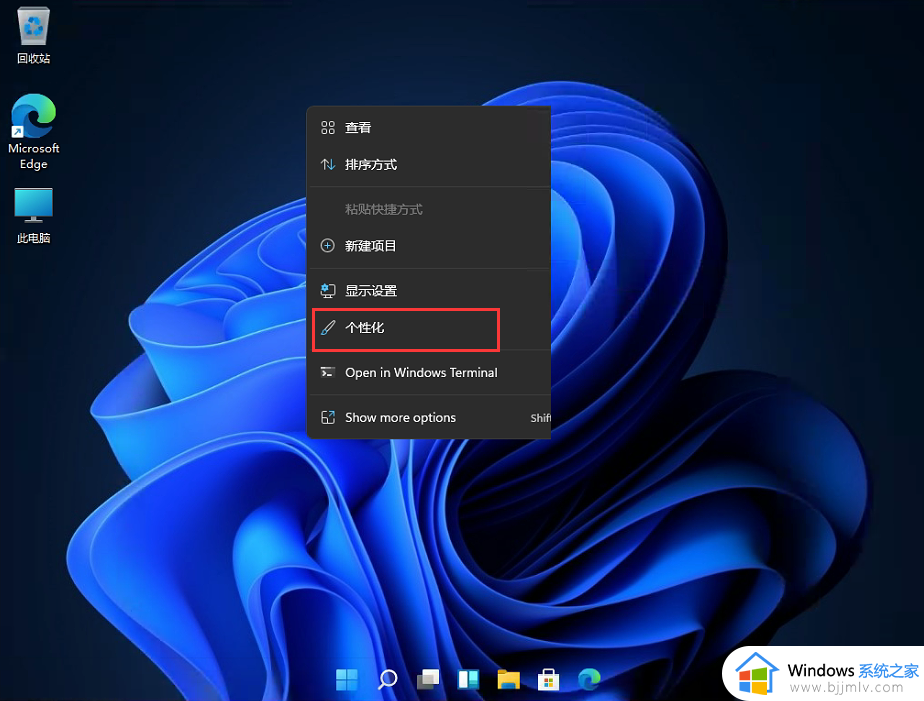This screenshot has width=924, height=701.
Task: Open 显示设置 from the context menu
Action: tap(429, 290)
